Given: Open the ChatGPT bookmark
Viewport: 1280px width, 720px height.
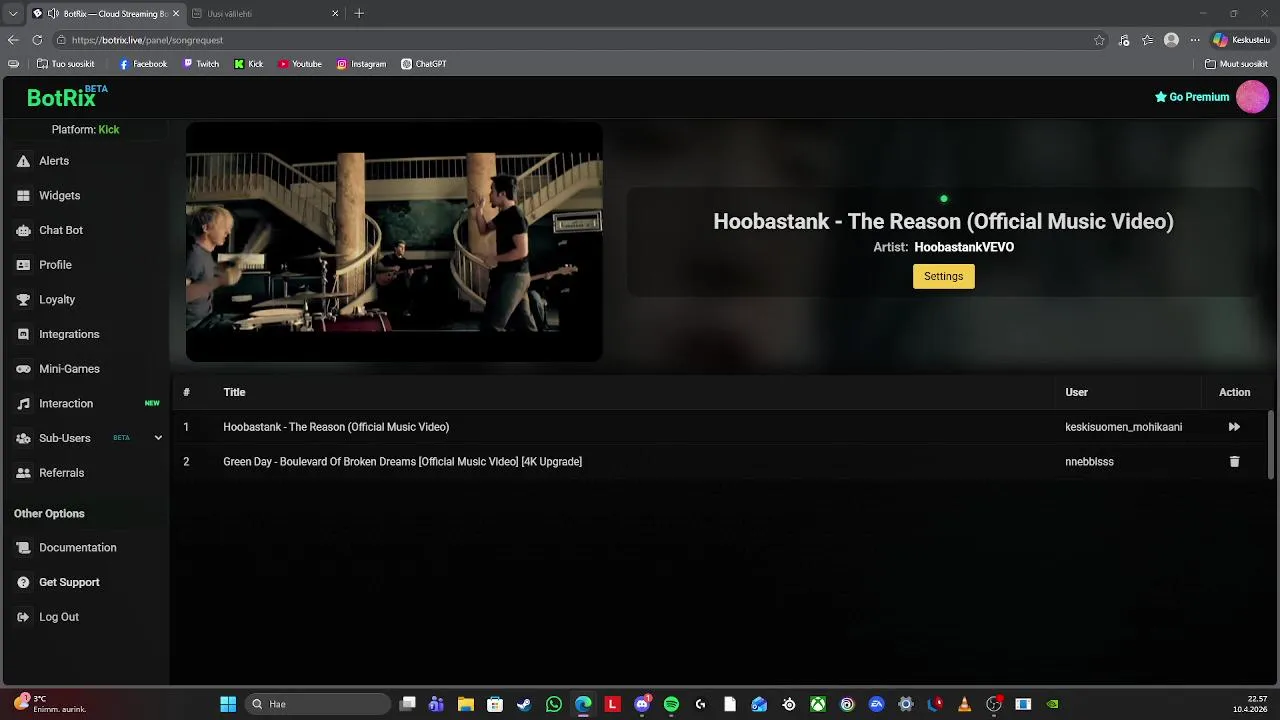Looking at the screenshot, I should tap(424, 64).
